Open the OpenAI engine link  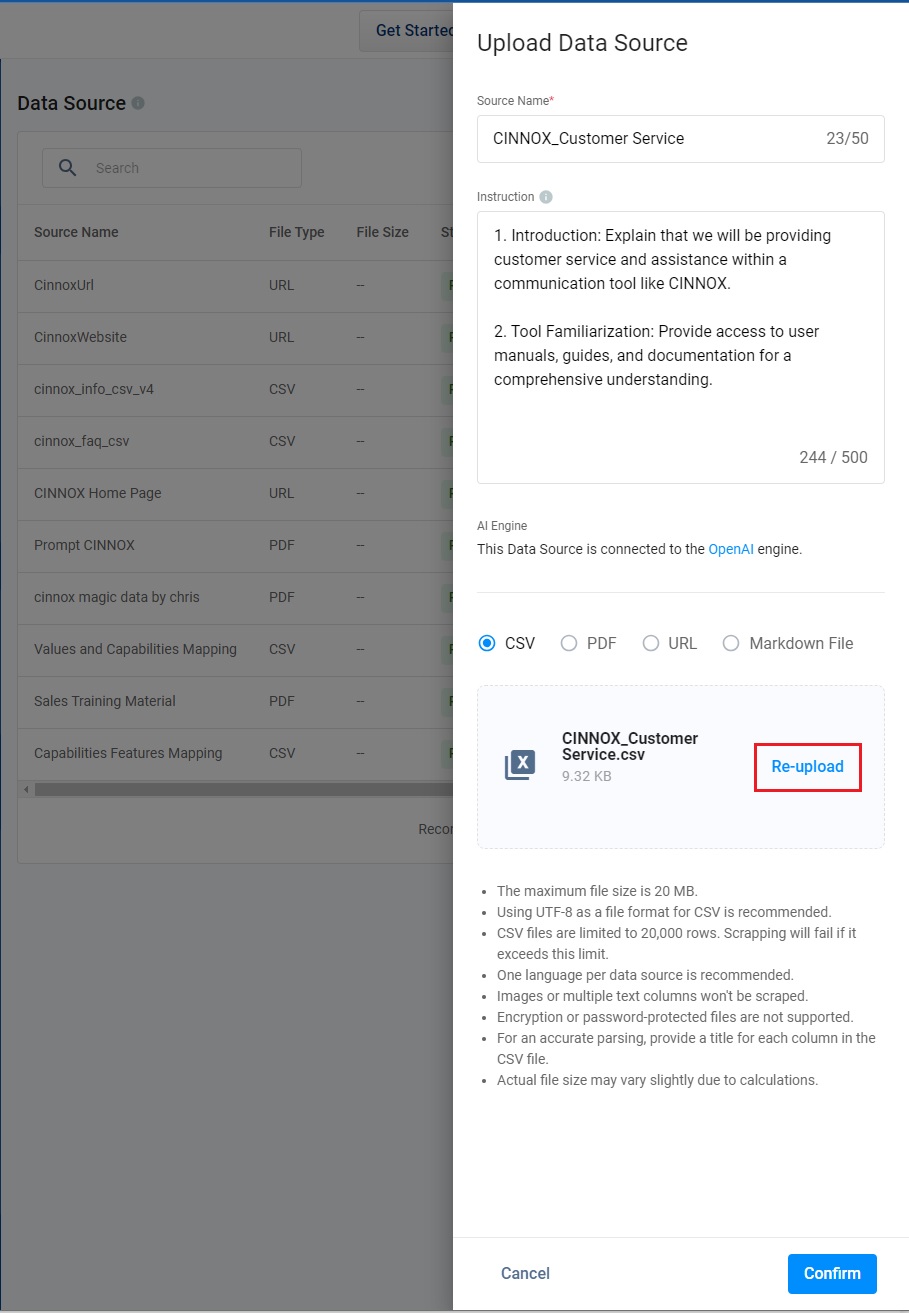(x=732, y=549)
